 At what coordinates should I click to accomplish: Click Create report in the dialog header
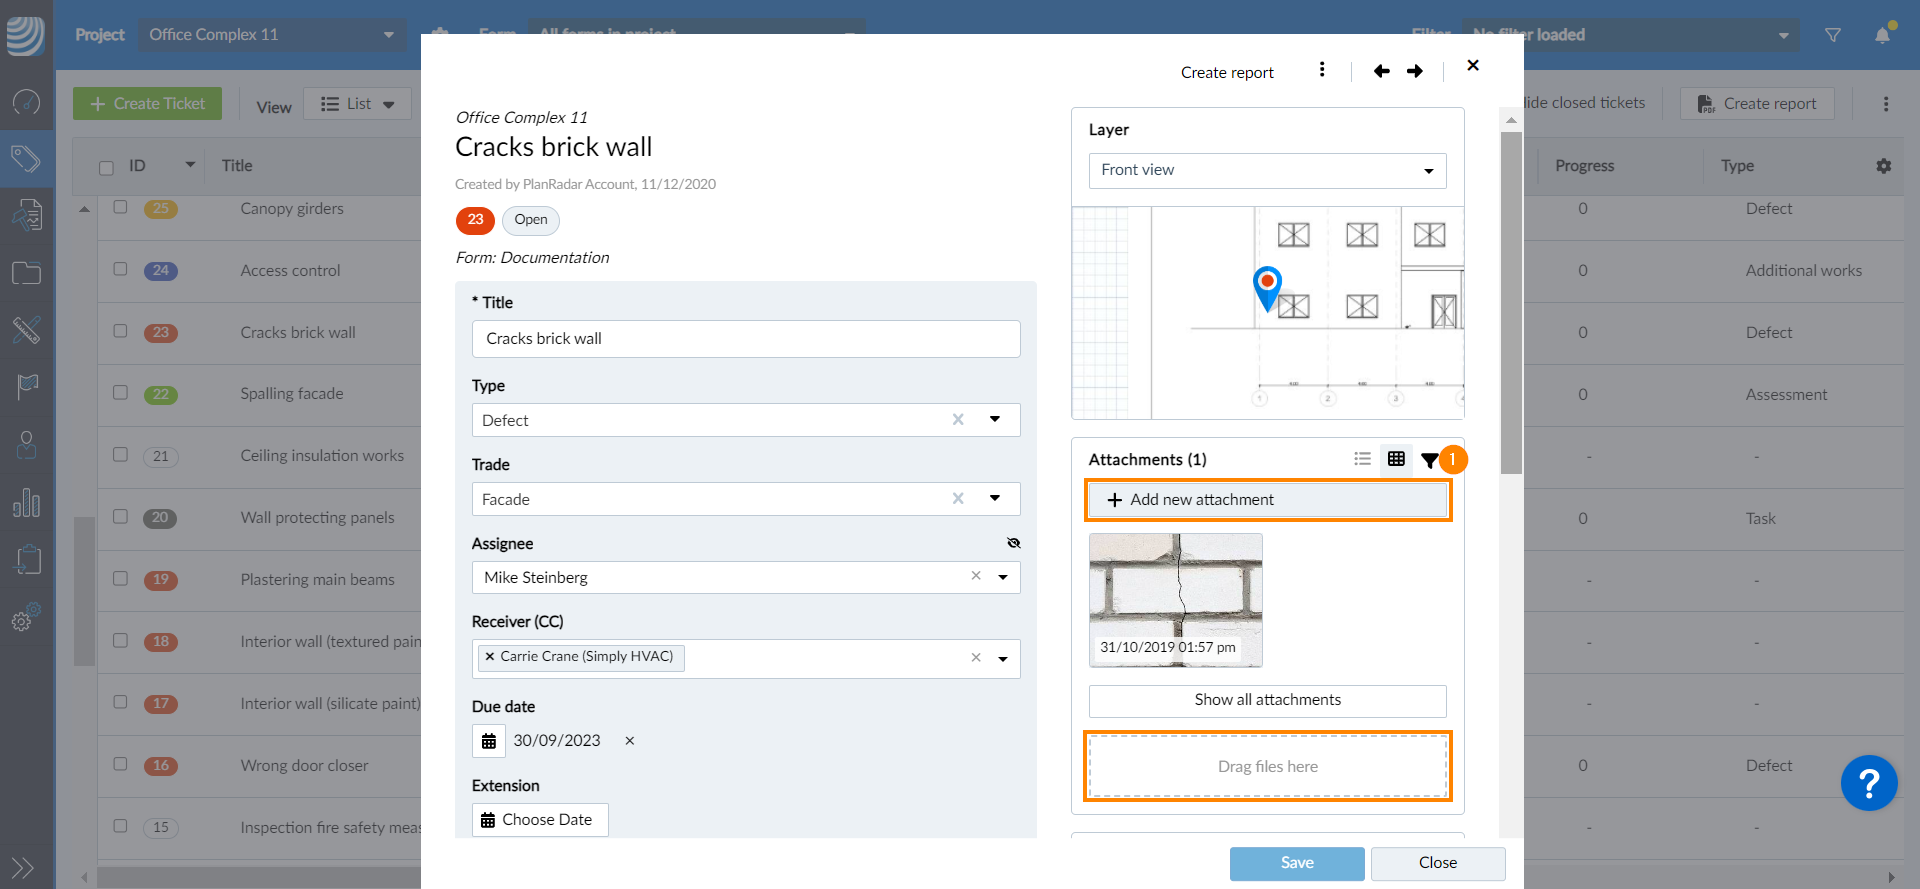(x=1227, y=72)
